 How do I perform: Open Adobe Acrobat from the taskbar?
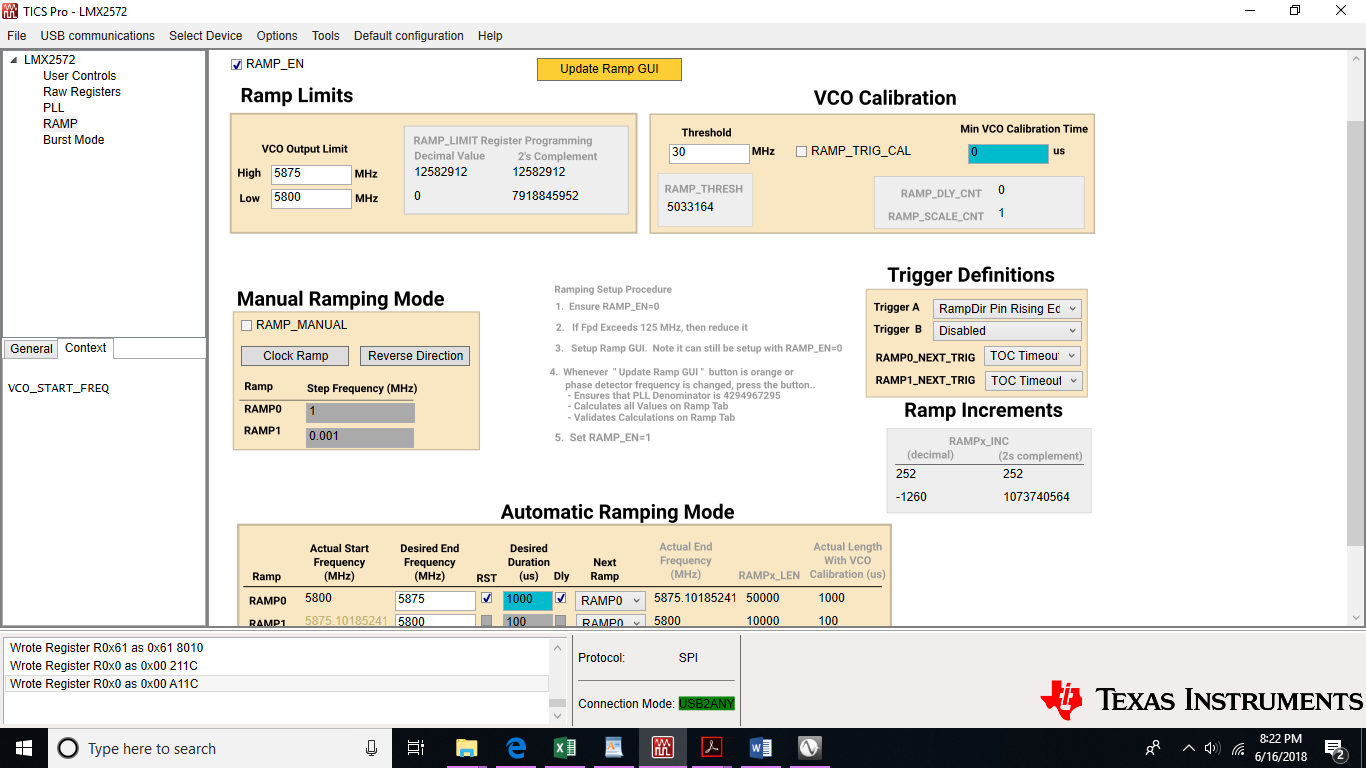pyautogui.click(x=711, y=748)
